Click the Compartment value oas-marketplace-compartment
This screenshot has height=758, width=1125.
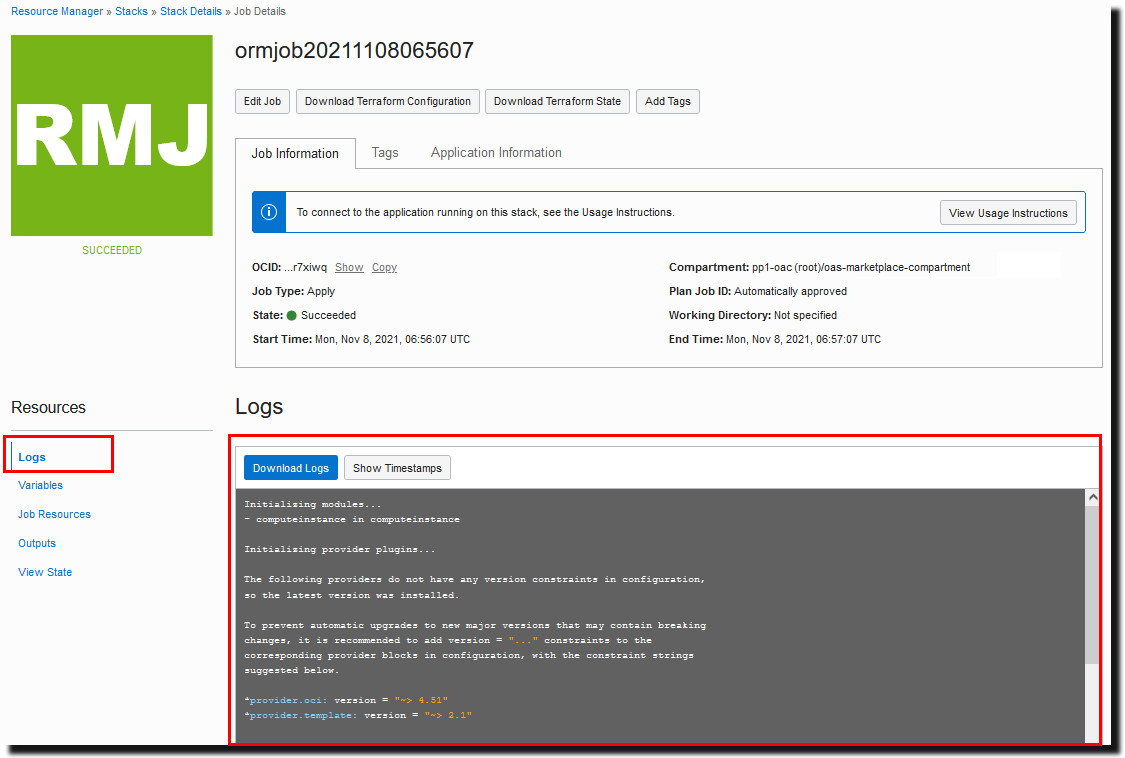pos(861,267)
